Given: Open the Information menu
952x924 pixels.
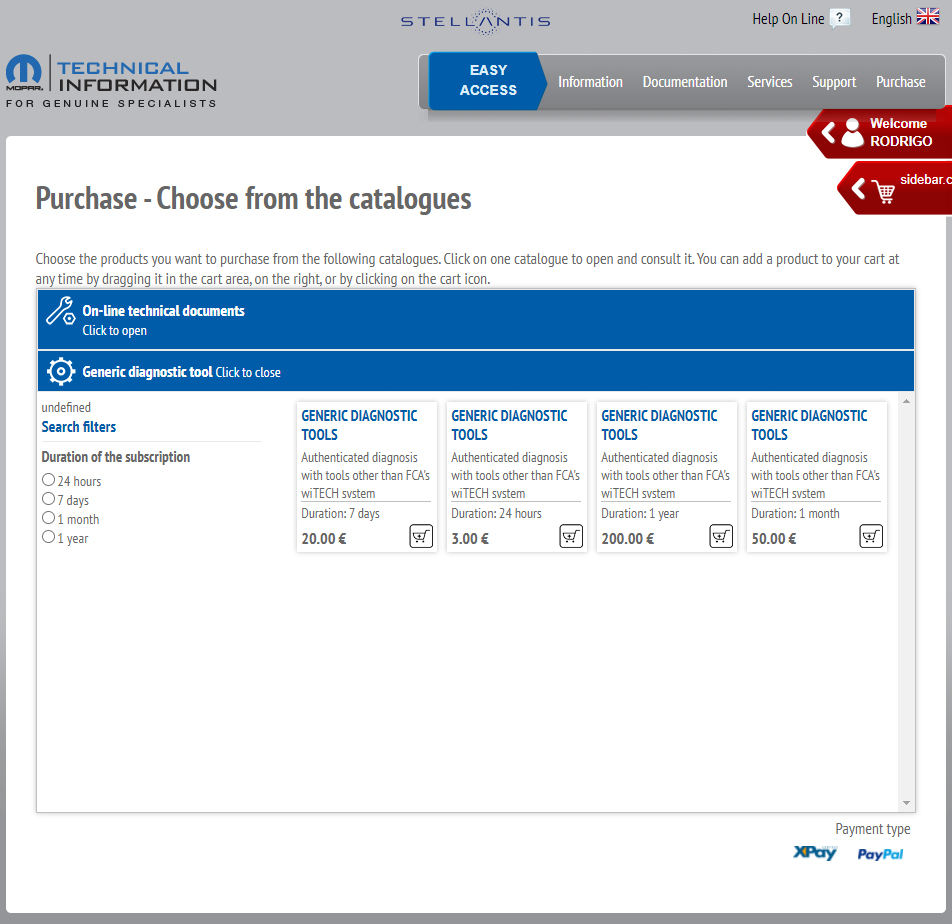Looking at the screenshot, I should [590, 82].
